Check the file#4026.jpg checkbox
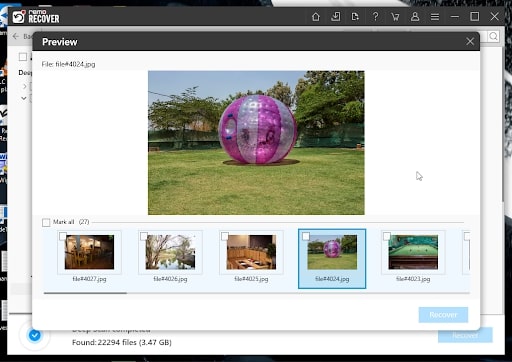 coord(144,236)
